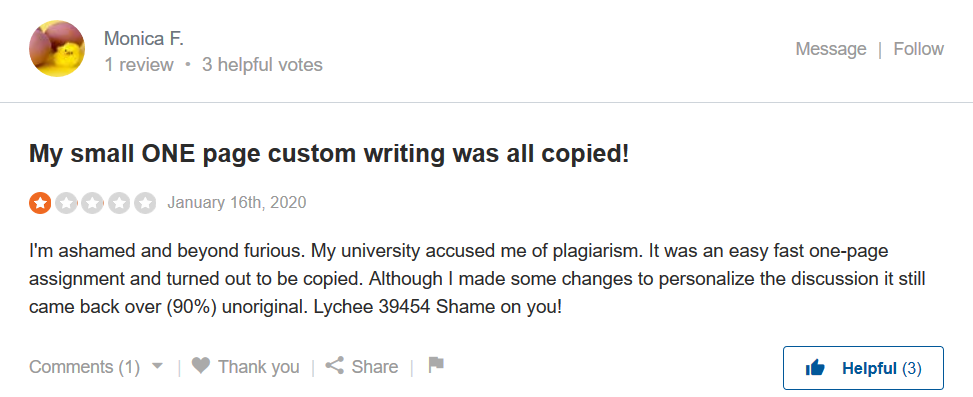Send a Message to the reviewer
This screenshot has height=397, width=973.
click(x=831, y=49)
